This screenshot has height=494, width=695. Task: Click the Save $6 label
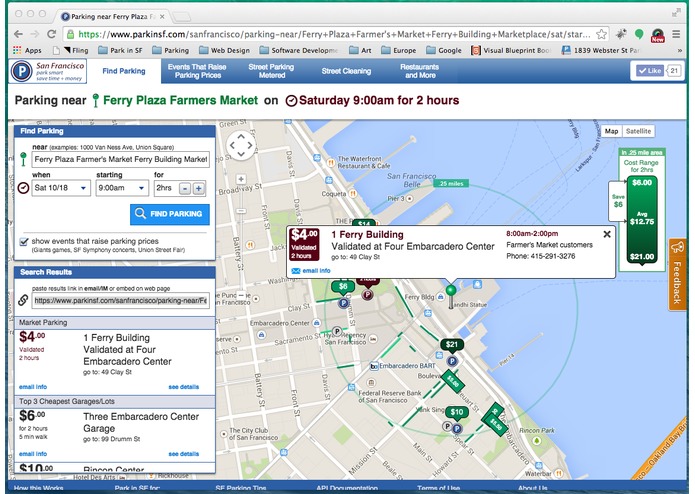click(618, 201)
